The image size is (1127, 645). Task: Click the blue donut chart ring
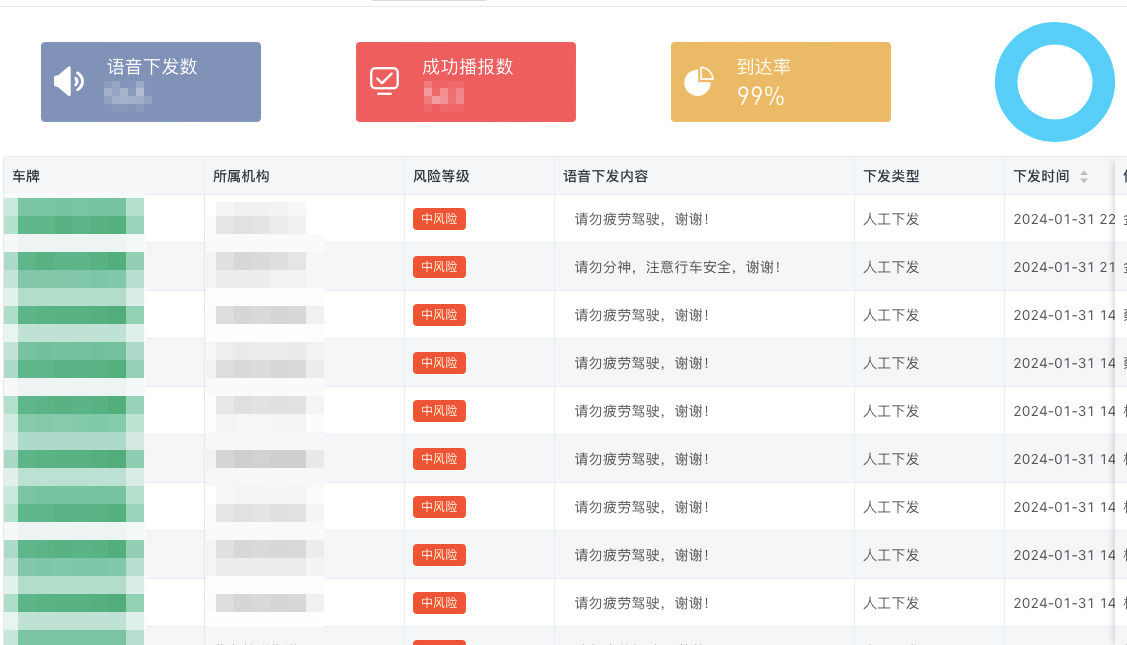pos(1054,82)
